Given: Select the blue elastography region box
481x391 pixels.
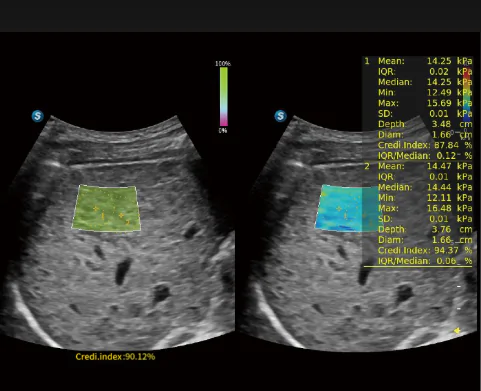Looking at the screenshot, I should point(347,208).
